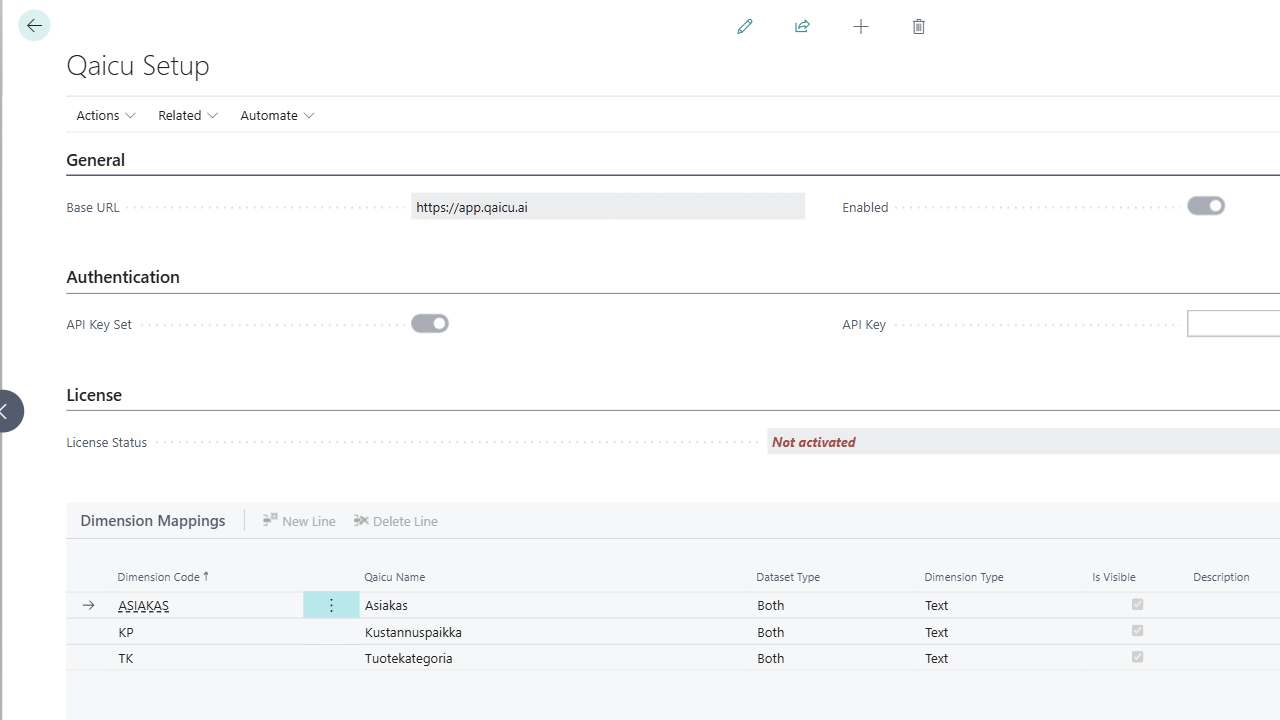Click the Qaicu Name column header

(394, 577)
